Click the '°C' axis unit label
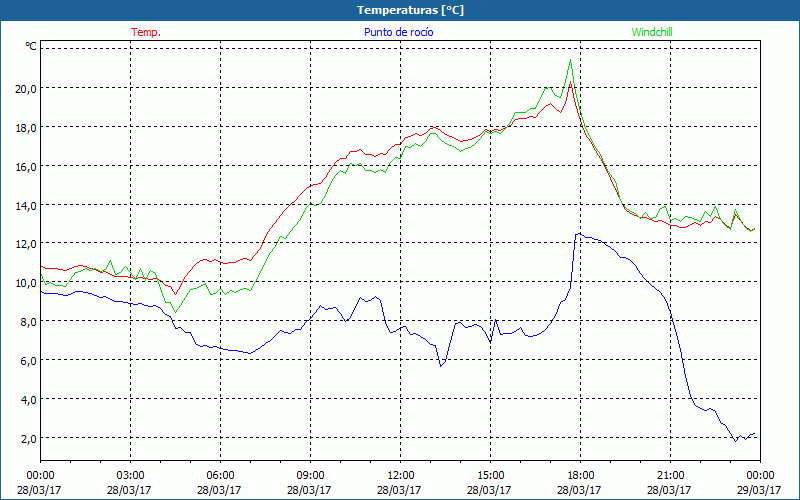Screen dimensions: 800x500 tap(31, 46)
